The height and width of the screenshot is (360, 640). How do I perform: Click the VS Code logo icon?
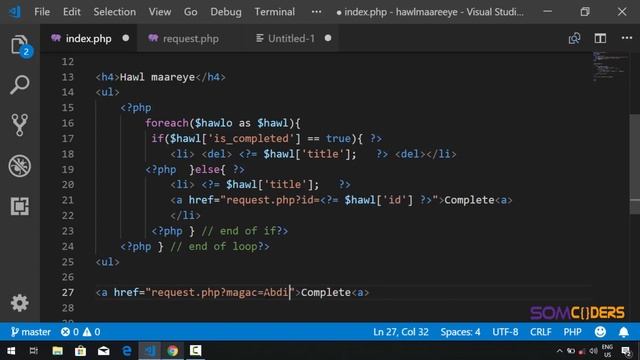coord(15,12)
